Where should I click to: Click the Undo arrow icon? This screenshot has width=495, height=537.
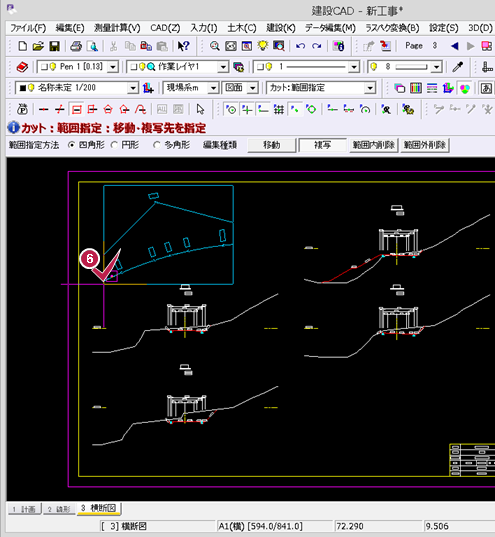pyautogui.click(x=300, y=46)
